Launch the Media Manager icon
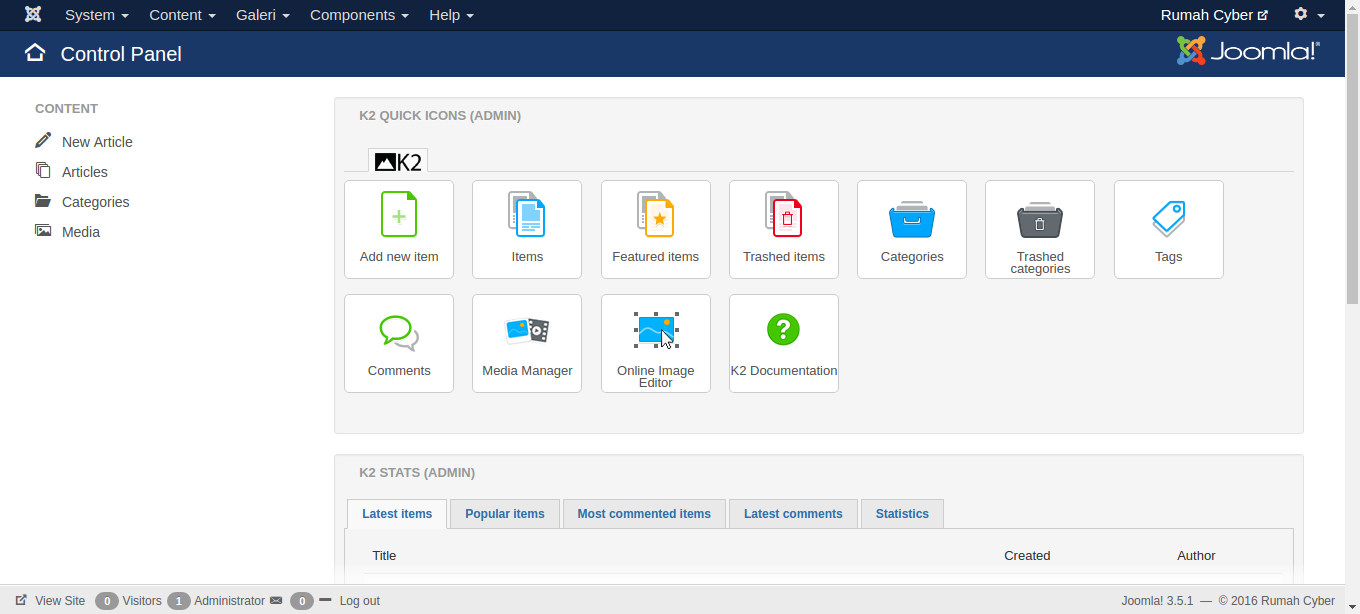The width and height of the screenshot is (1360, 614). click(527, 331)
